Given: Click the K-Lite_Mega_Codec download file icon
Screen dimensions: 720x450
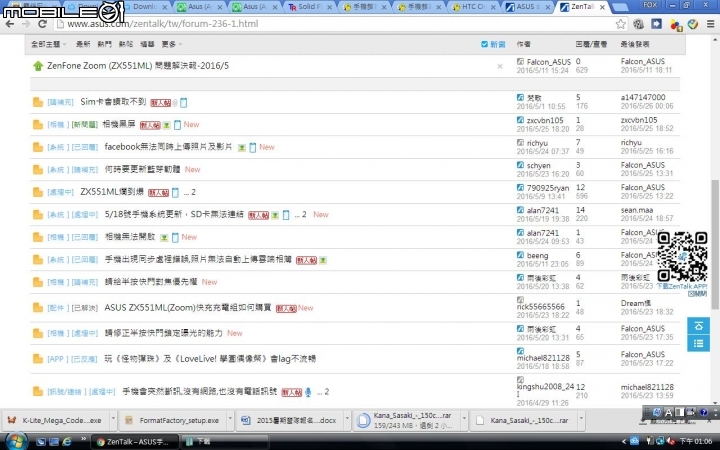Looking at the screenshot, I should [12, 420].
